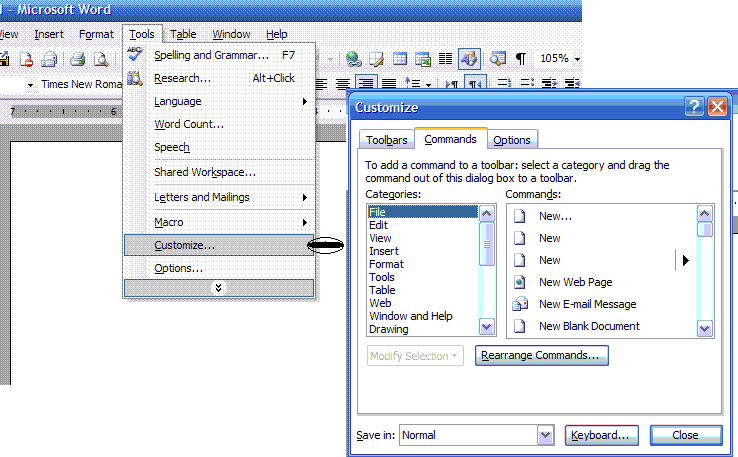Choose Research from Tools menu

tap(219, 78)
